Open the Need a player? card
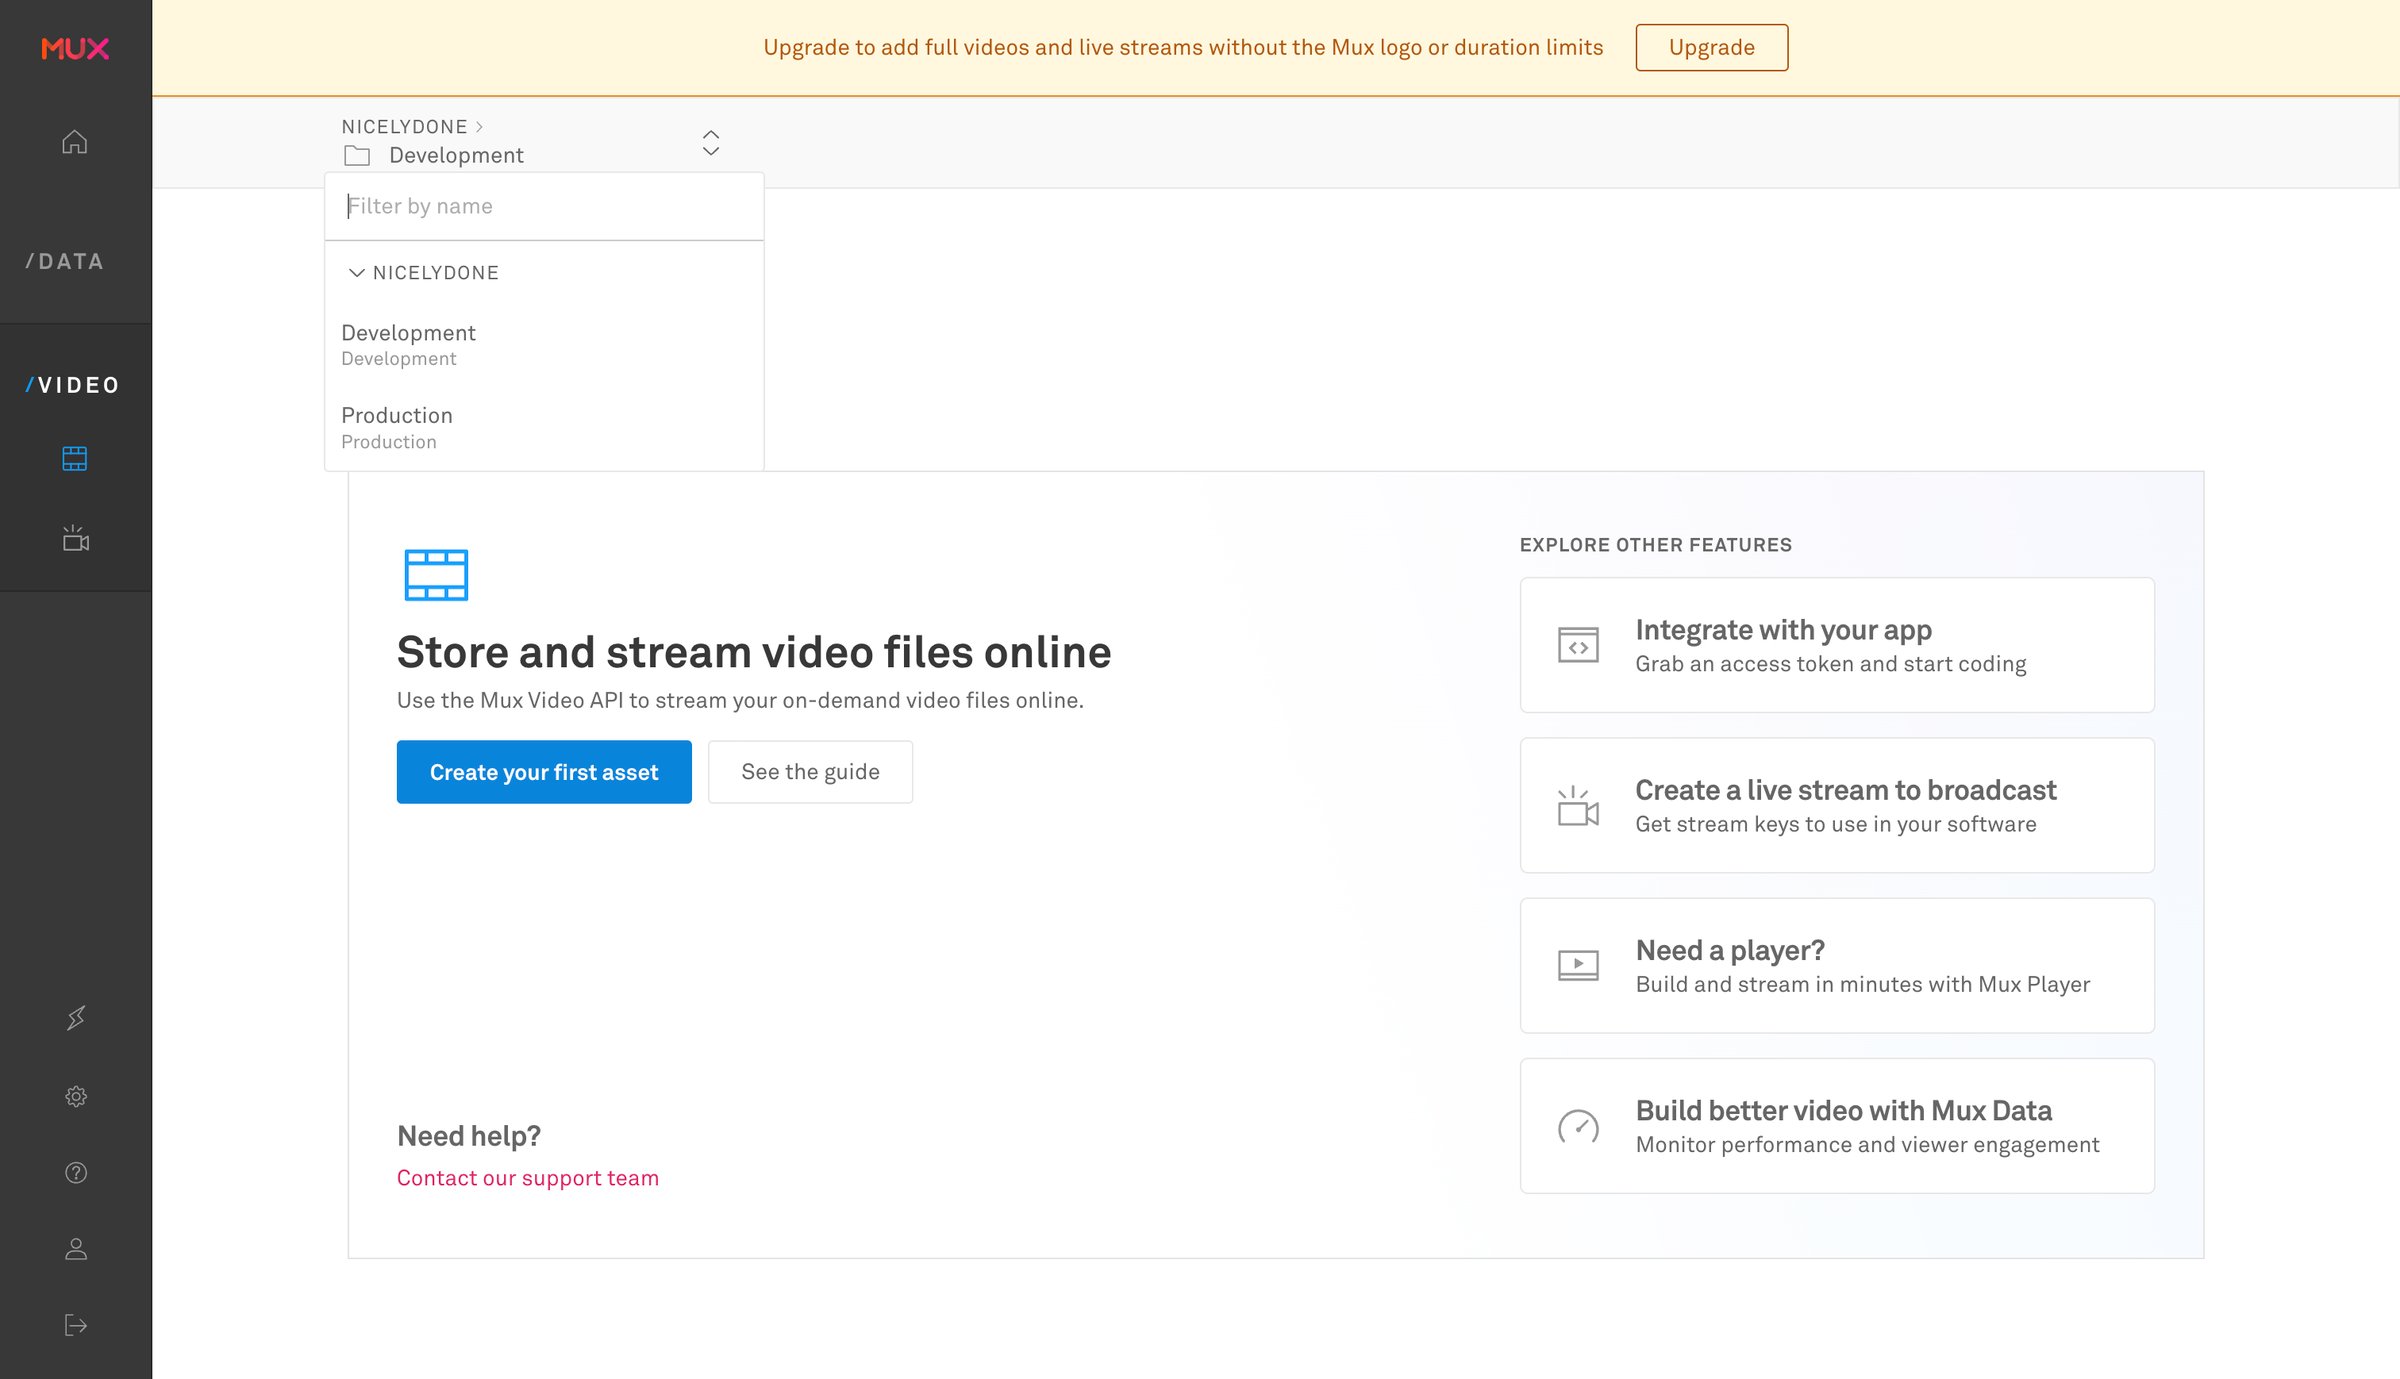Image resolution: width=2400 pixels, height=1379 pixels. pyautogui.click(x=1837, y=966)
